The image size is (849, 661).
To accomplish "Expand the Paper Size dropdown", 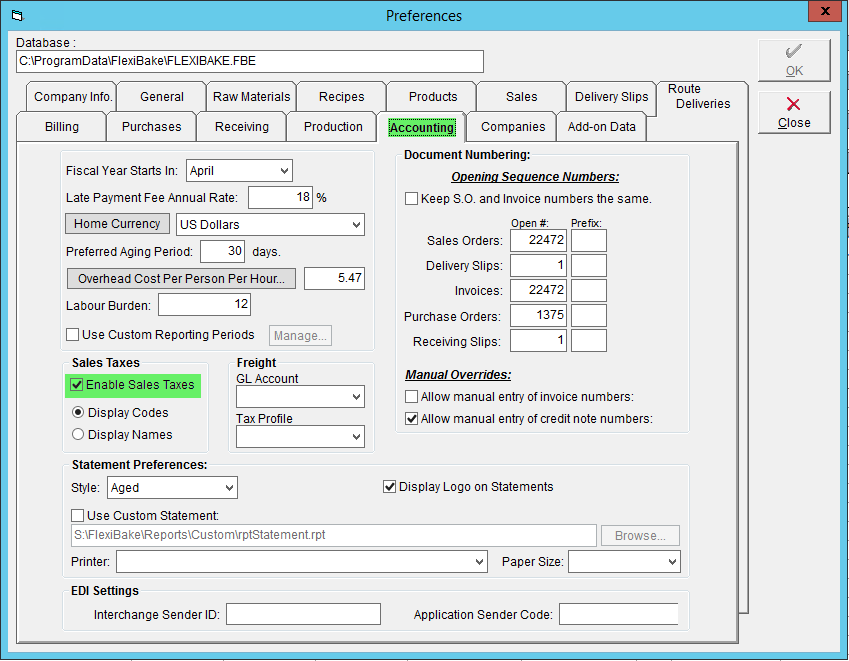I will [672, 562].
